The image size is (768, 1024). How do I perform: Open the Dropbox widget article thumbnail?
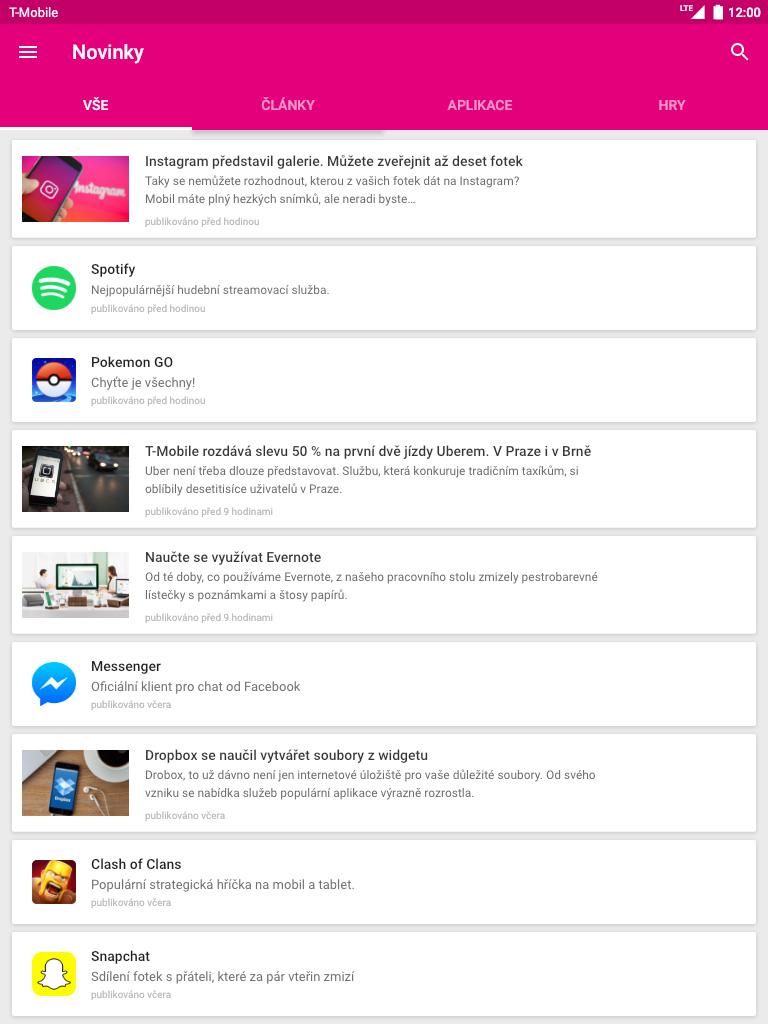(76, 783)
